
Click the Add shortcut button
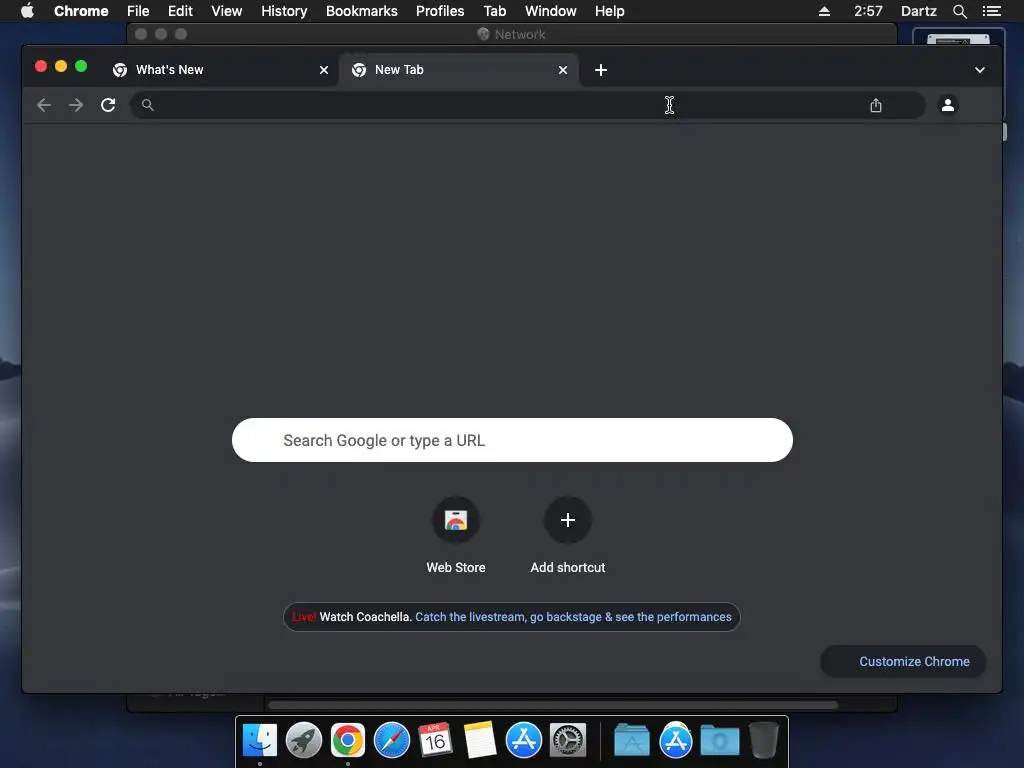pos(568,536)
